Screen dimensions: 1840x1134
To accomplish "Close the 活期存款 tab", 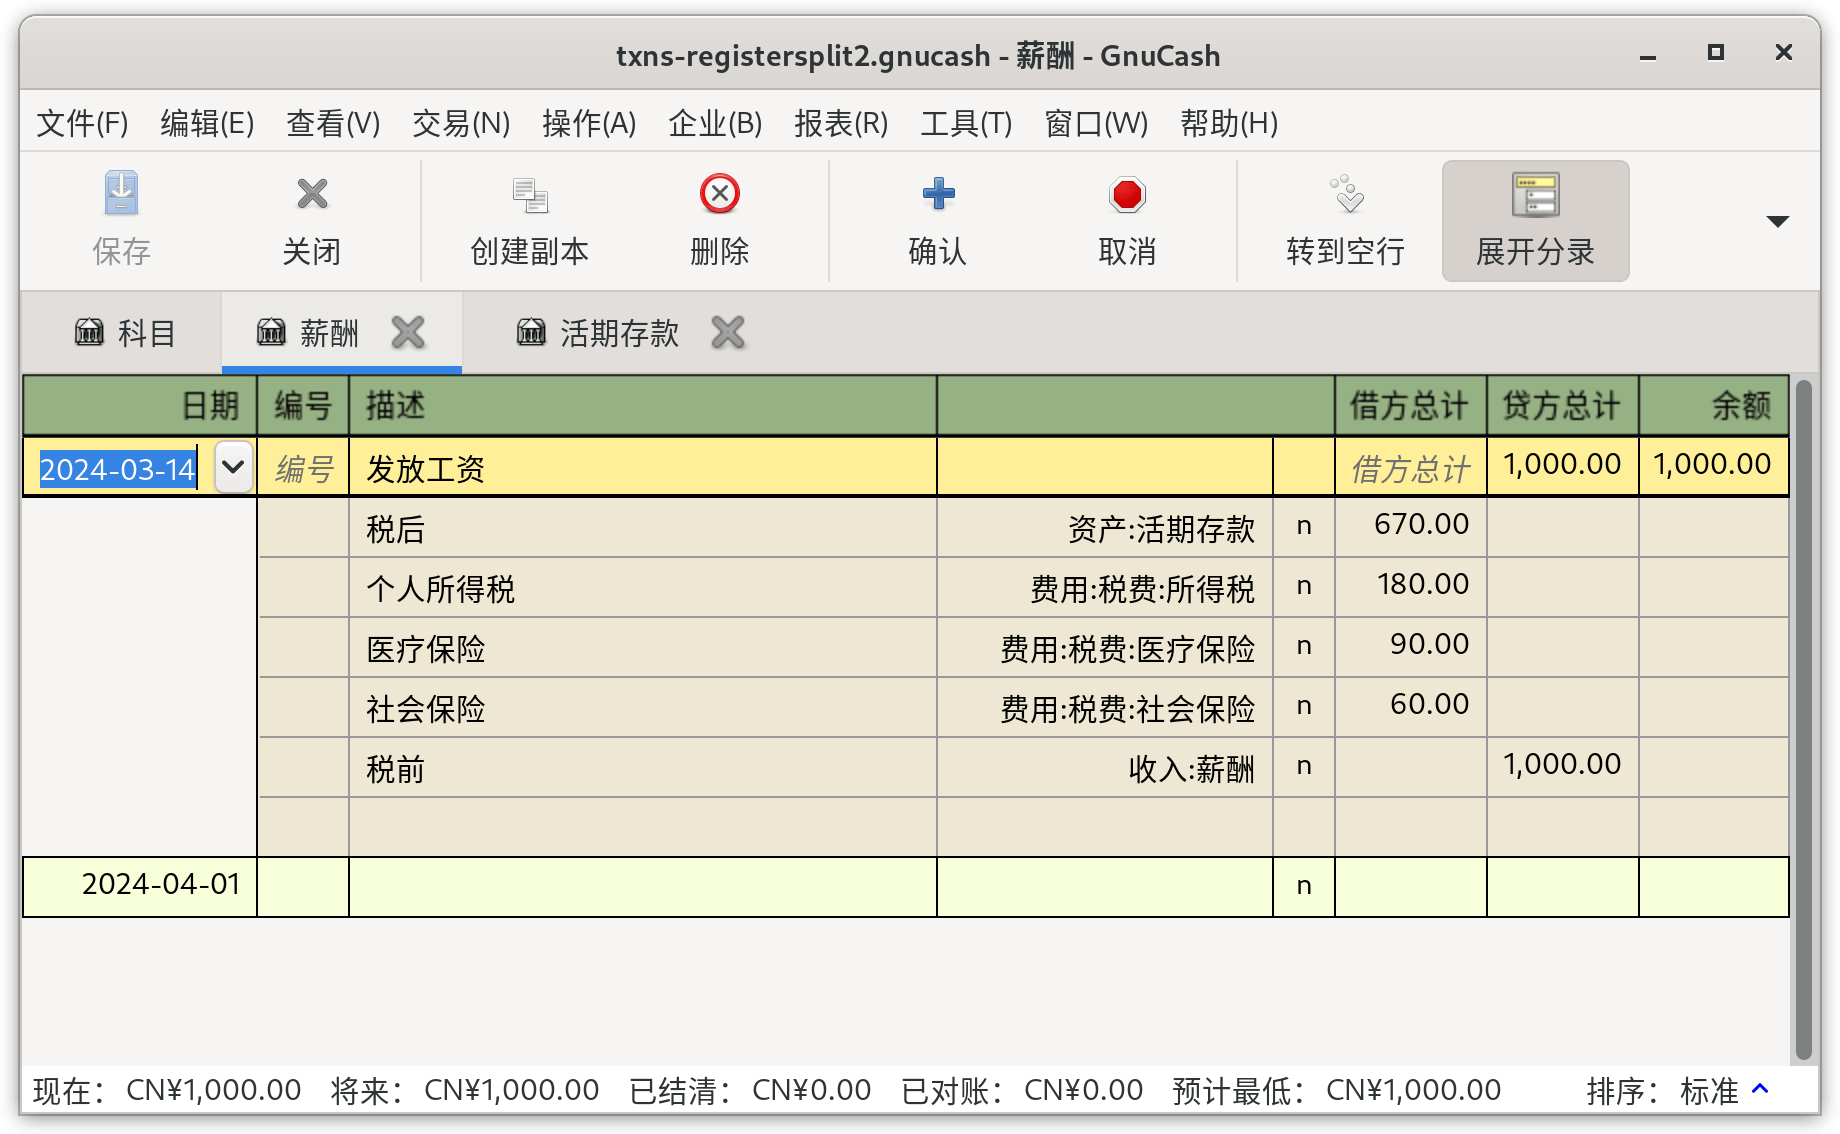I will pos(728,332).
